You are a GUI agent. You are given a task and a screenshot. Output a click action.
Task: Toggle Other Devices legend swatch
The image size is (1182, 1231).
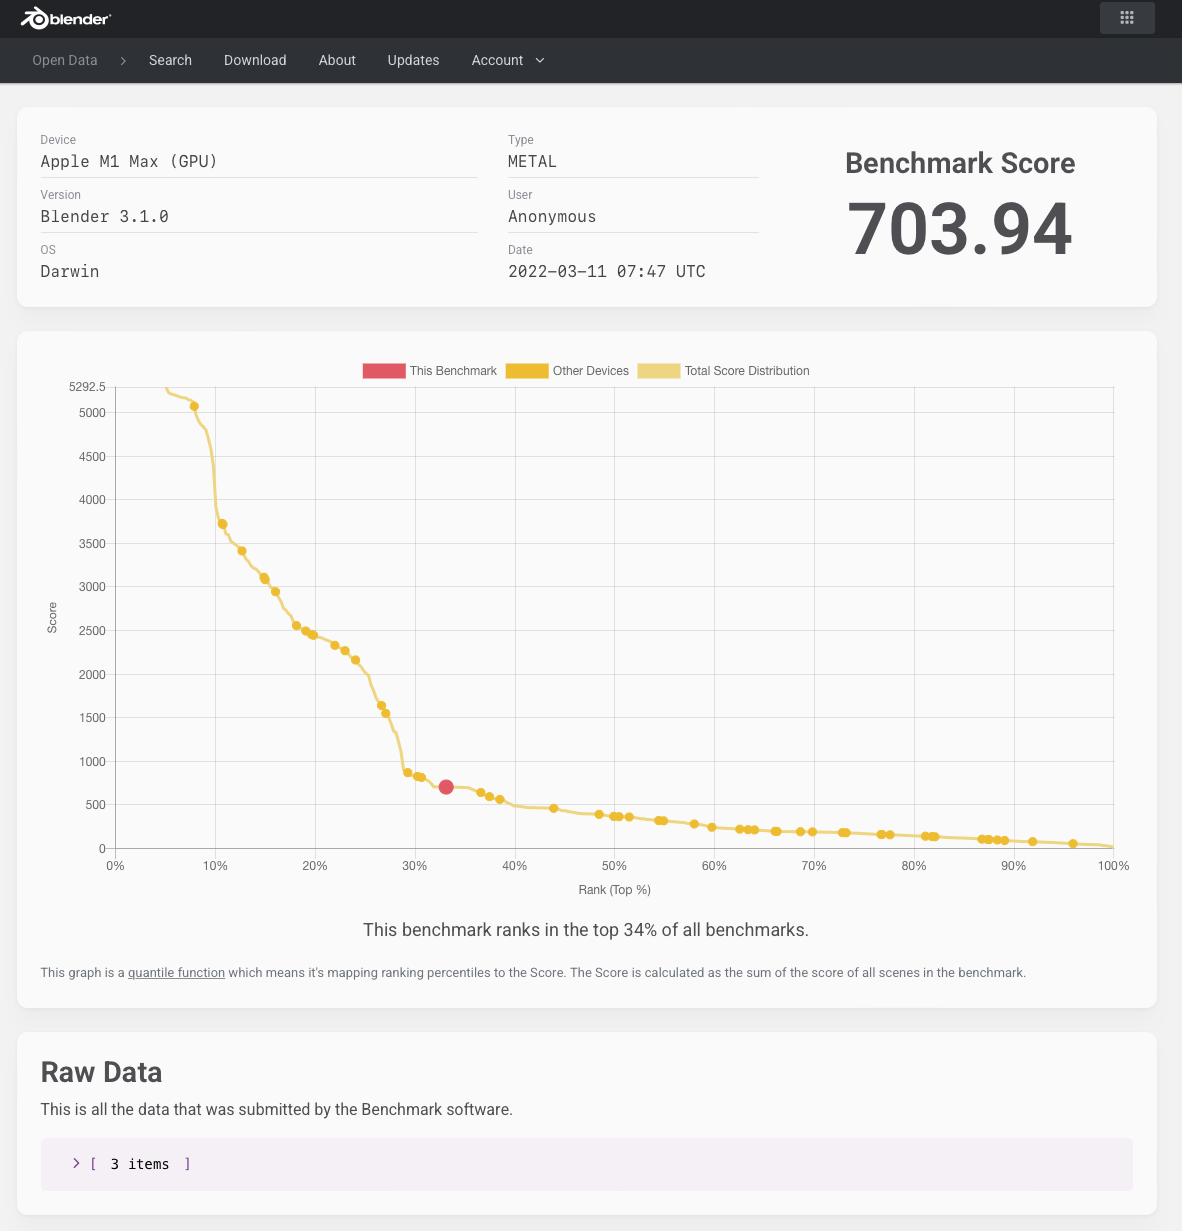click(x=527, y=371)
